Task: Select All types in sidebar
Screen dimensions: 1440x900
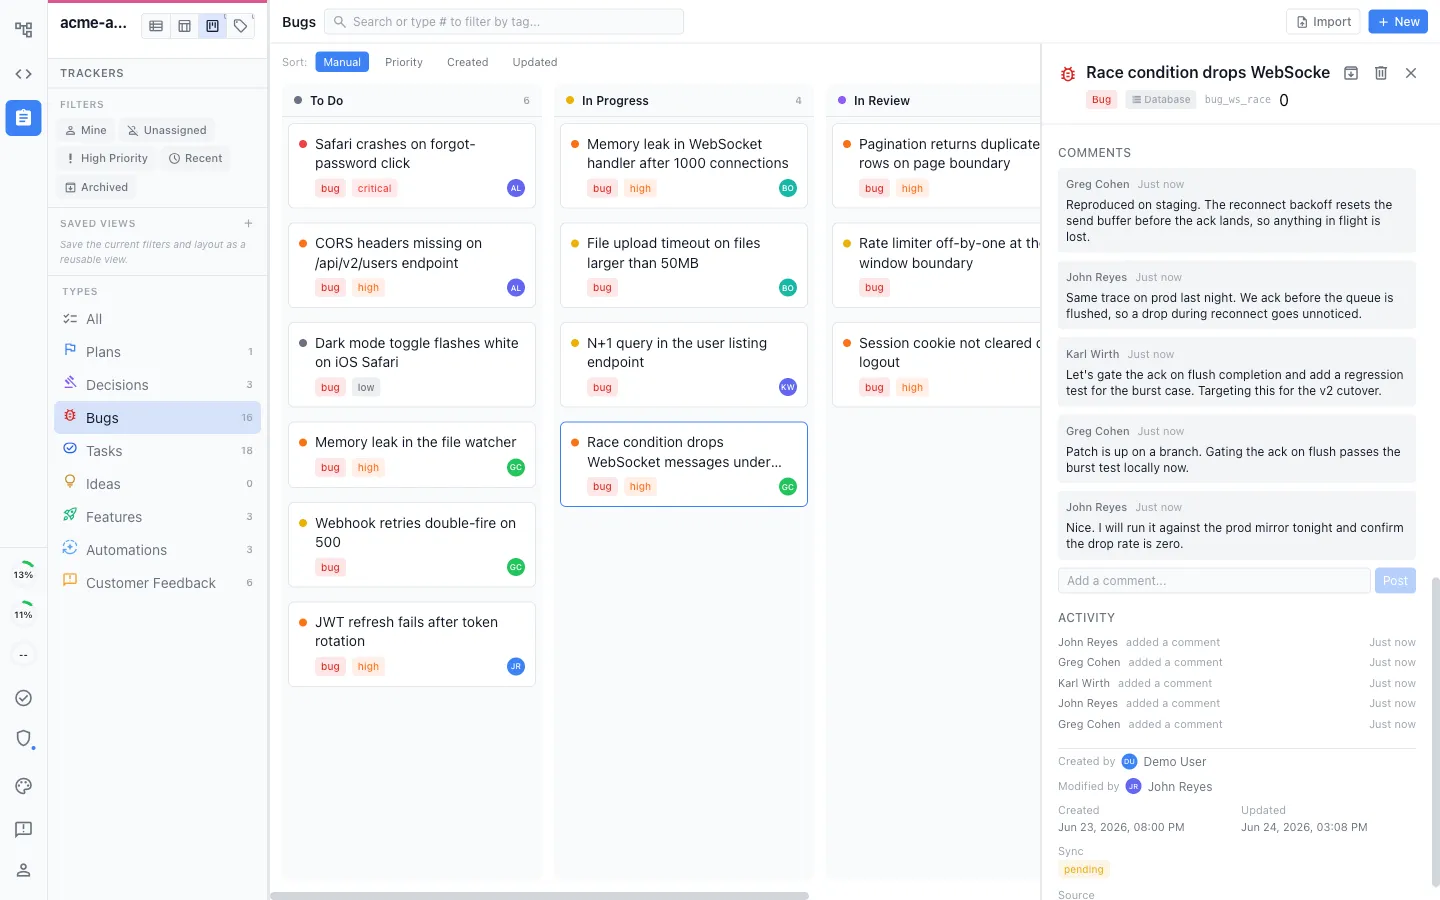Action: click(158, 319)
